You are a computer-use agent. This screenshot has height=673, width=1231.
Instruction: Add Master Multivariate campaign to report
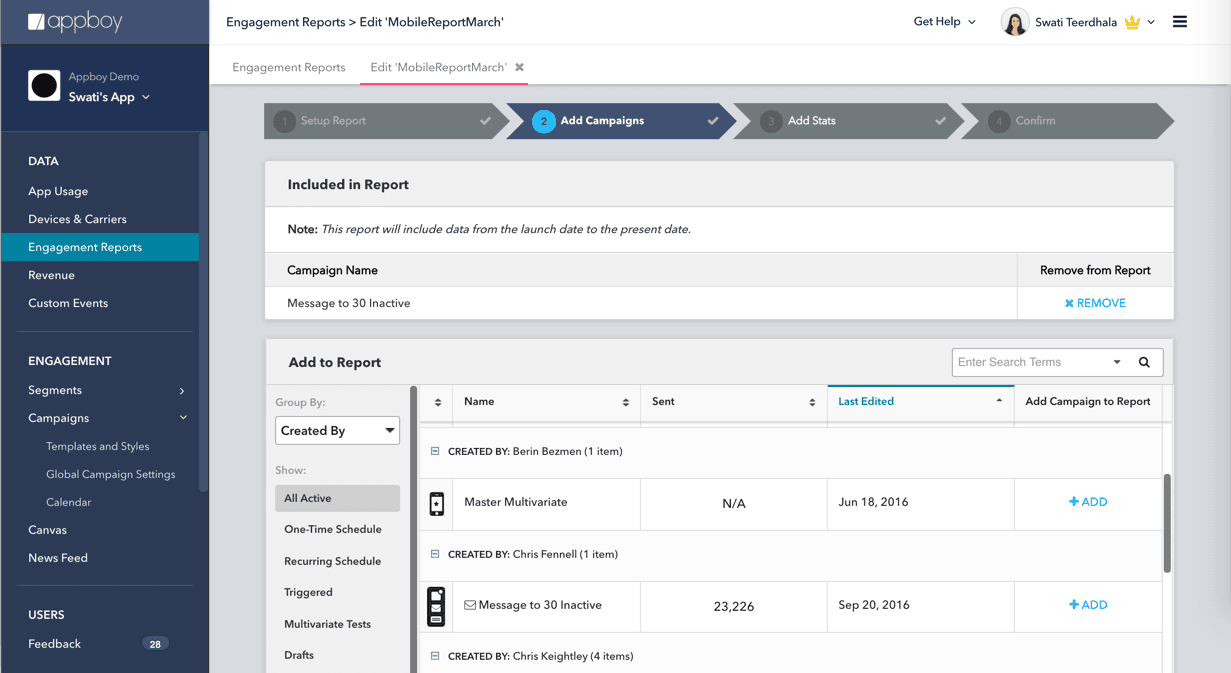click(x=1088, y=502)
